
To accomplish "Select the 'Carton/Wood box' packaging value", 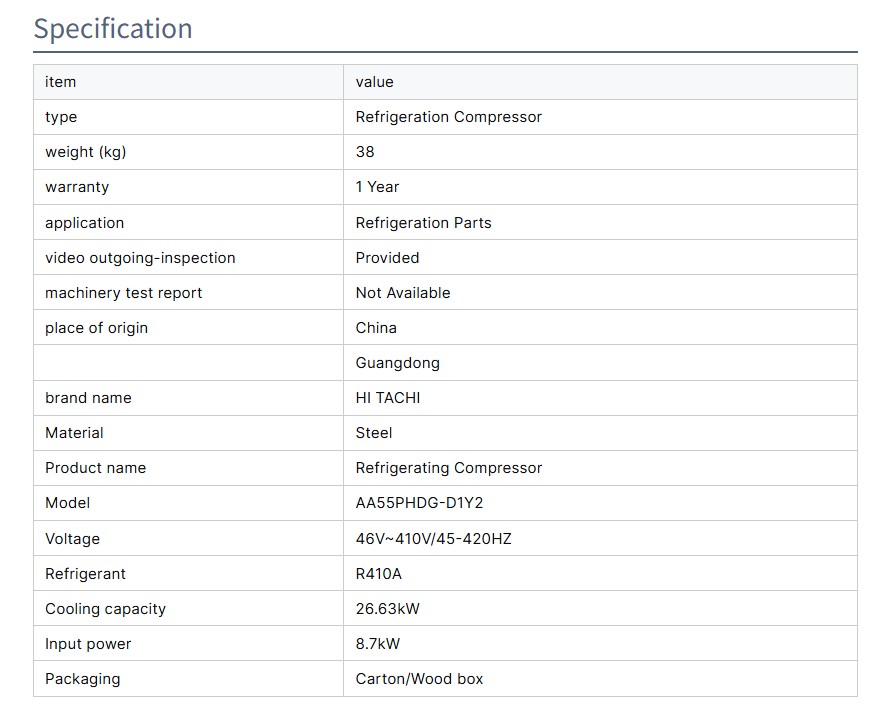I will click(x=419, y=679).
